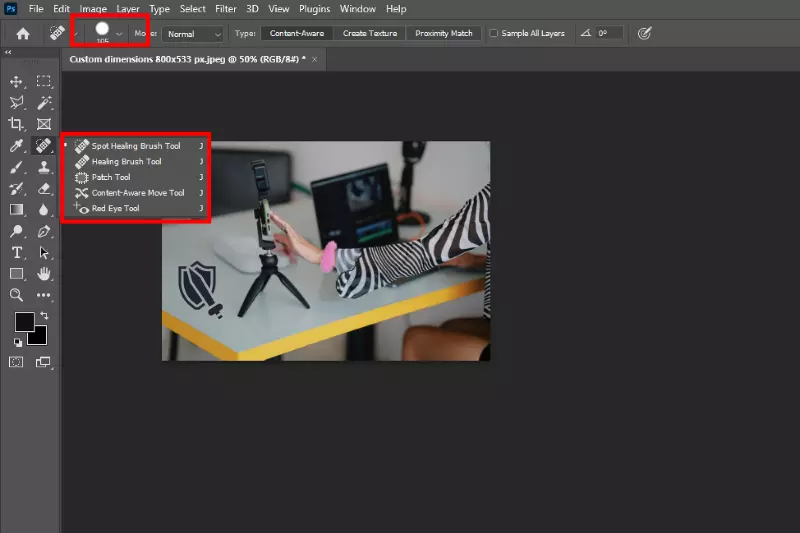Select the Zoom tool
The width and height of the screenshot is (800, 533).
tap(16, 295)
